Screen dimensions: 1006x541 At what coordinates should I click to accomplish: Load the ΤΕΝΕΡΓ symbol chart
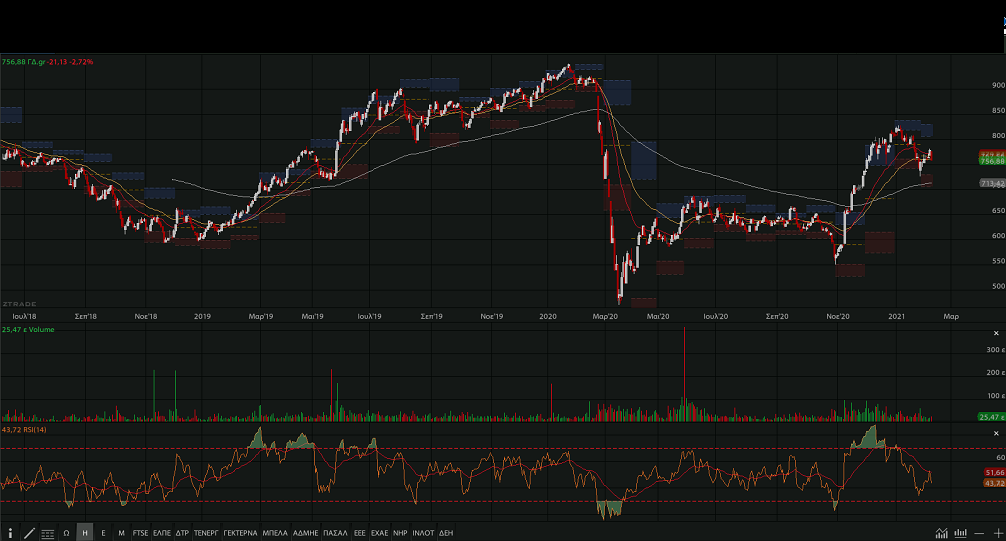[206, 533]
